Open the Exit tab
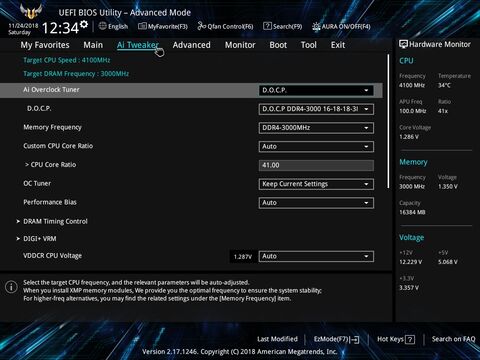Image resolution: width=480 pixels, height=360 pixels. [338, 45]
